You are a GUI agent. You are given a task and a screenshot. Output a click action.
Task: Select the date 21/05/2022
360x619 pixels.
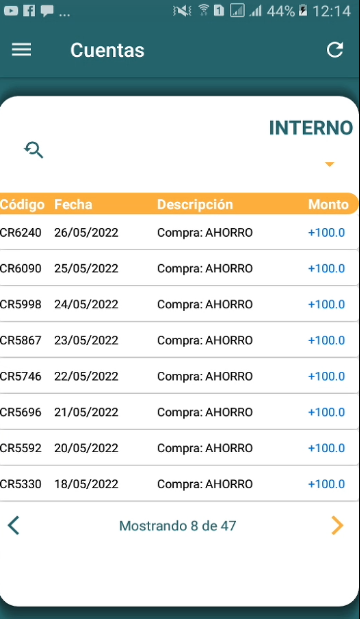86,413
